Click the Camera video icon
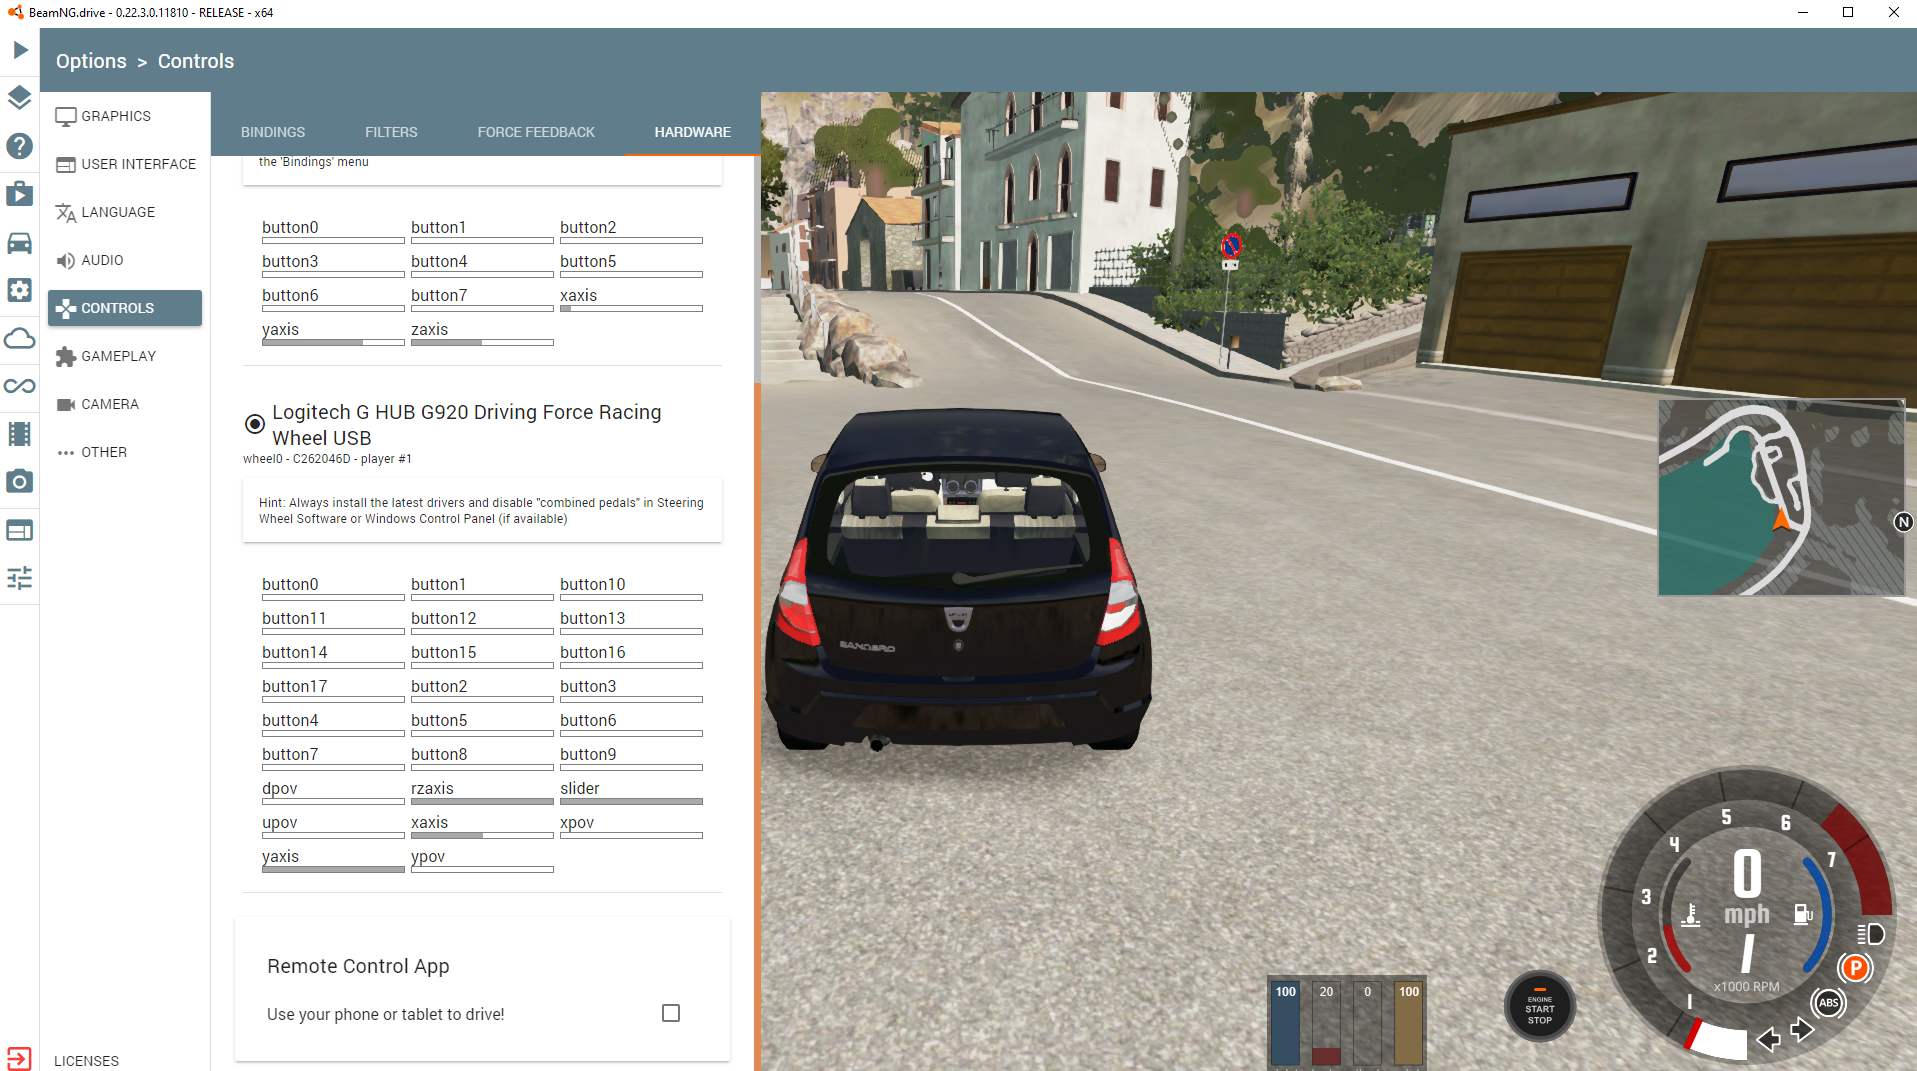Image resolution: width=1917 pixels, height=1071 pixels. [x=66, y=404]
